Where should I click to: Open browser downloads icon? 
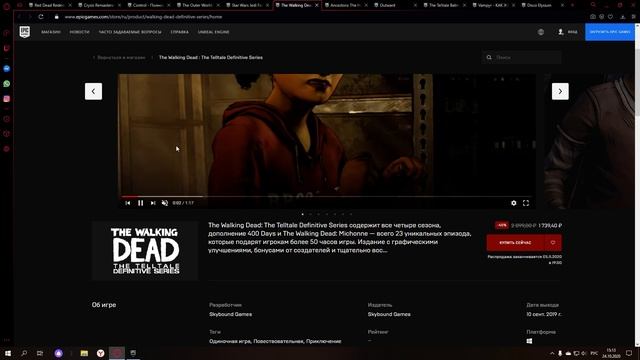click(622, 17)
